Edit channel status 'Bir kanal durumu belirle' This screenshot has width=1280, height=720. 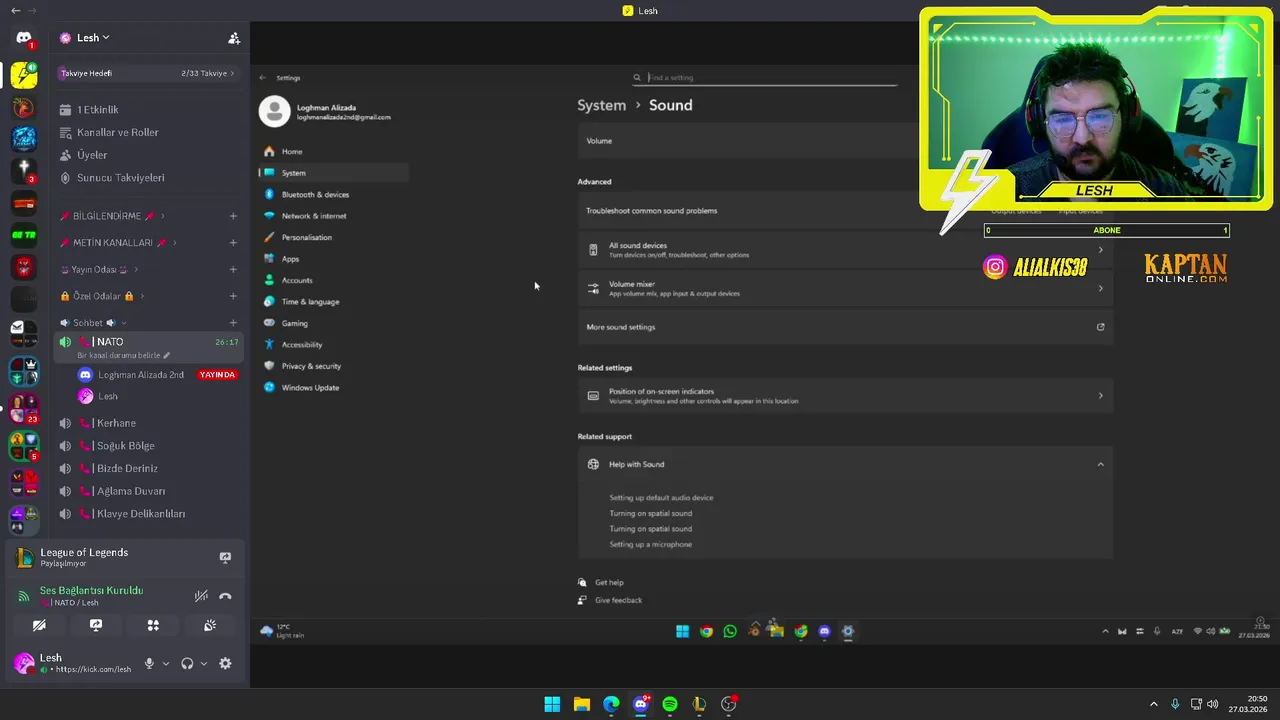[x=123, y=356]
